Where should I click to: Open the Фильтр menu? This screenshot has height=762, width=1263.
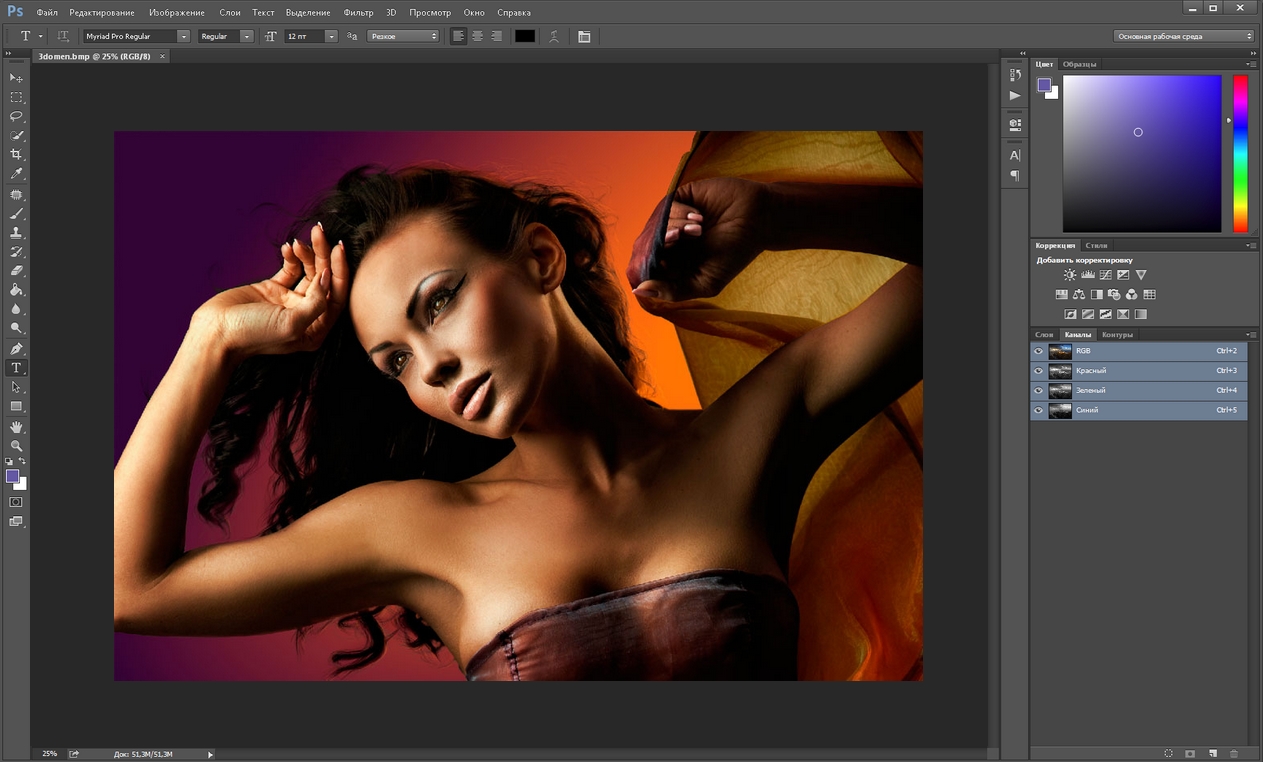point(358,13)
